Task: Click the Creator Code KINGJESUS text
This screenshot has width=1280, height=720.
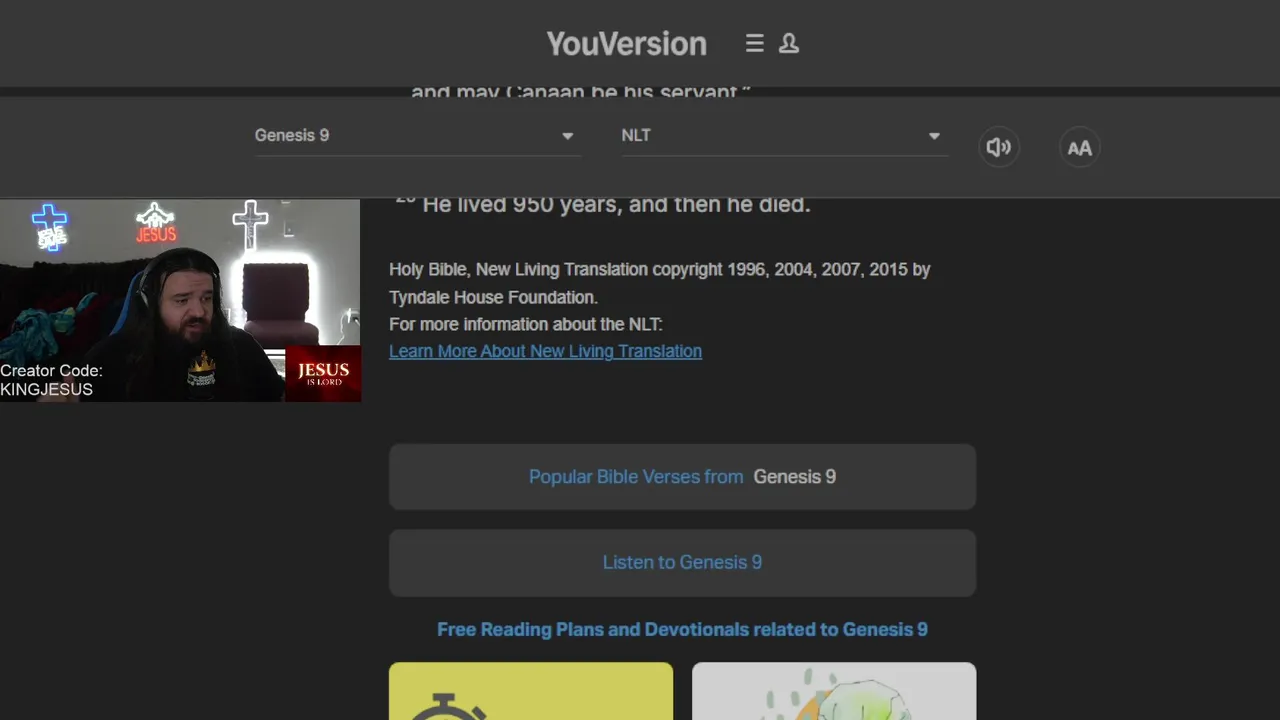Action: (x=51, y=380)
